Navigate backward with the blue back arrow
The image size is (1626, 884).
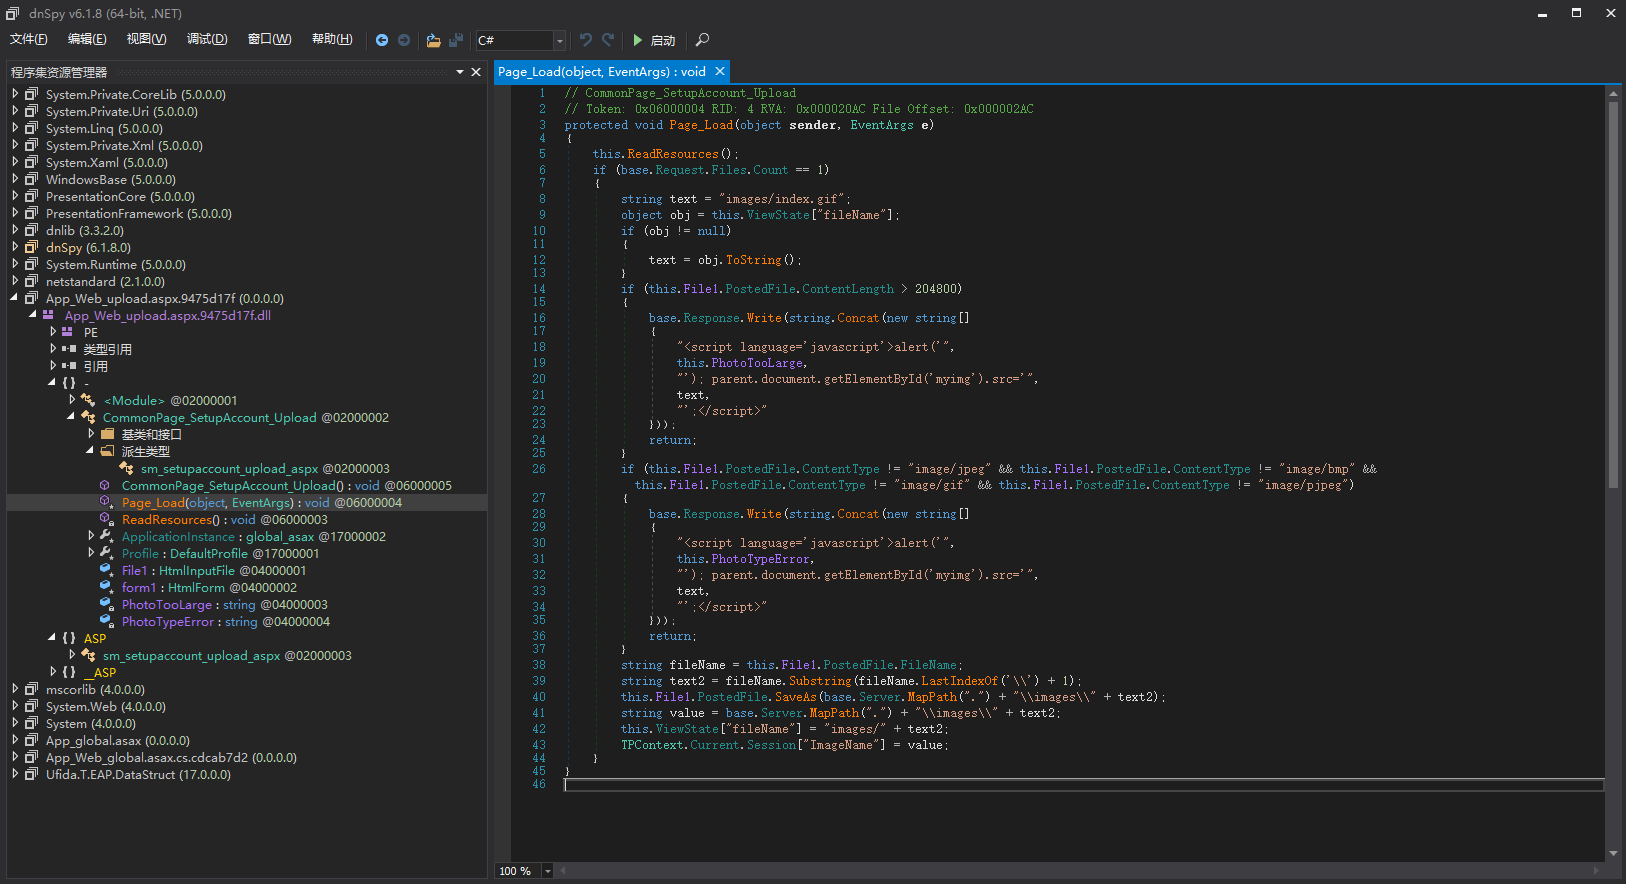[x=382, y=40]
